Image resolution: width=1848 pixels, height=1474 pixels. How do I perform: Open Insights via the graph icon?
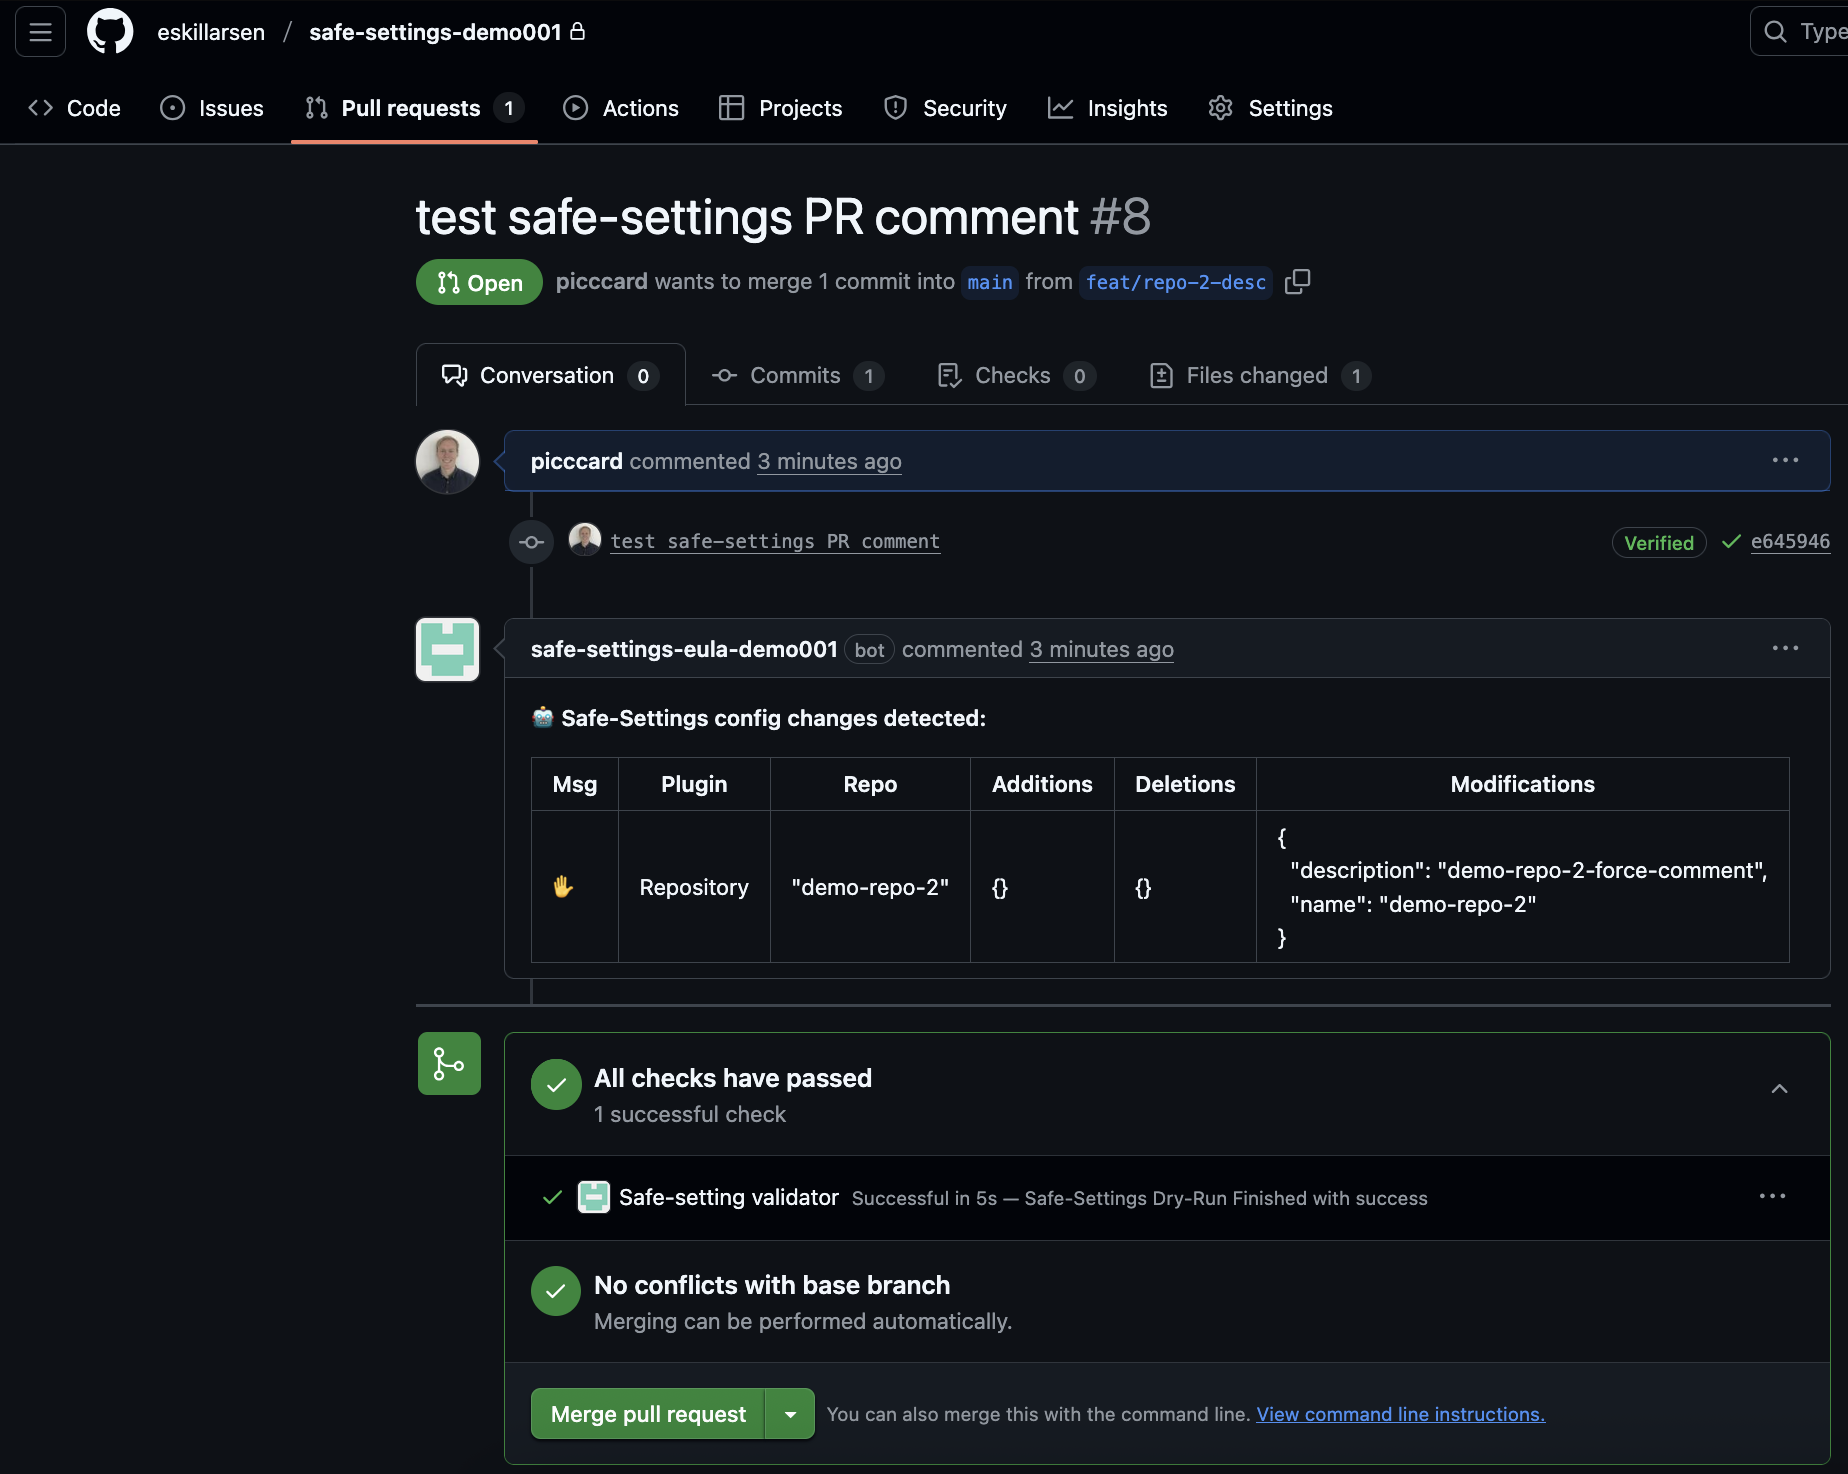(x=1059, y=108)
